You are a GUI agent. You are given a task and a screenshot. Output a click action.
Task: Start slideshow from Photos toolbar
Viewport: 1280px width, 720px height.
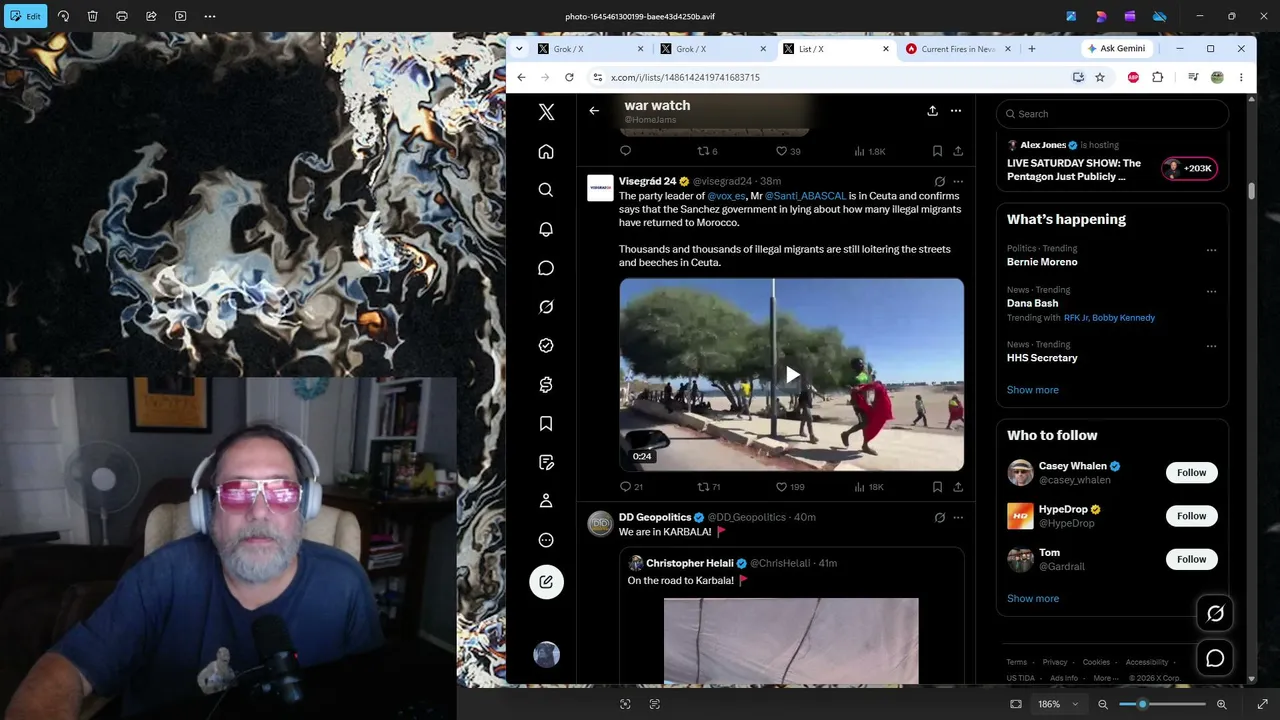click(180, 16)
